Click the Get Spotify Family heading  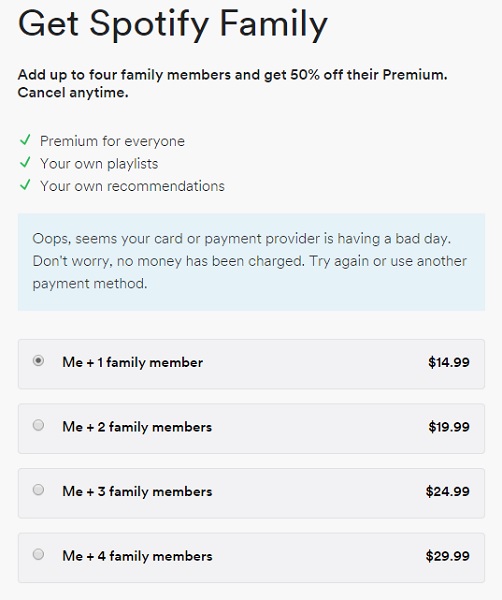(173, 24)
